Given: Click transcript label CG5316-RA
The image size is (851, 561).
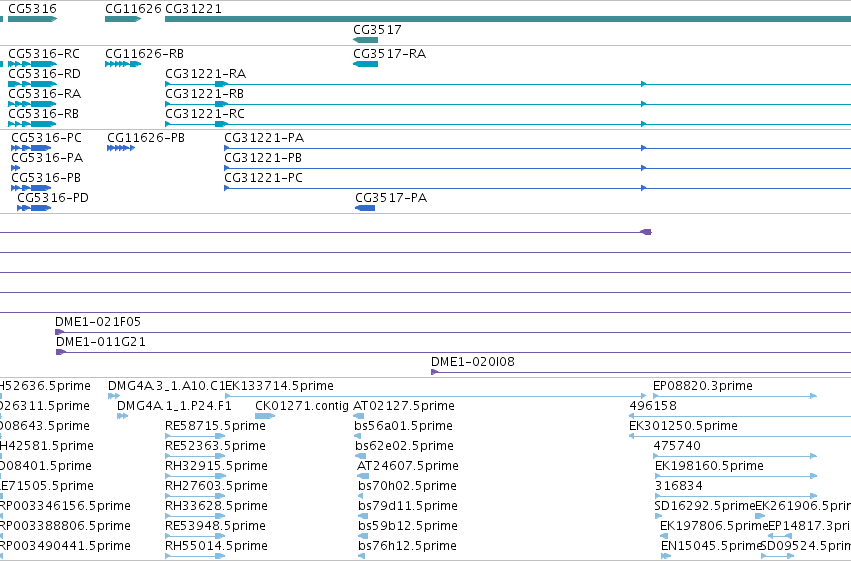Looking at the screenshot, I should [45, 94].
